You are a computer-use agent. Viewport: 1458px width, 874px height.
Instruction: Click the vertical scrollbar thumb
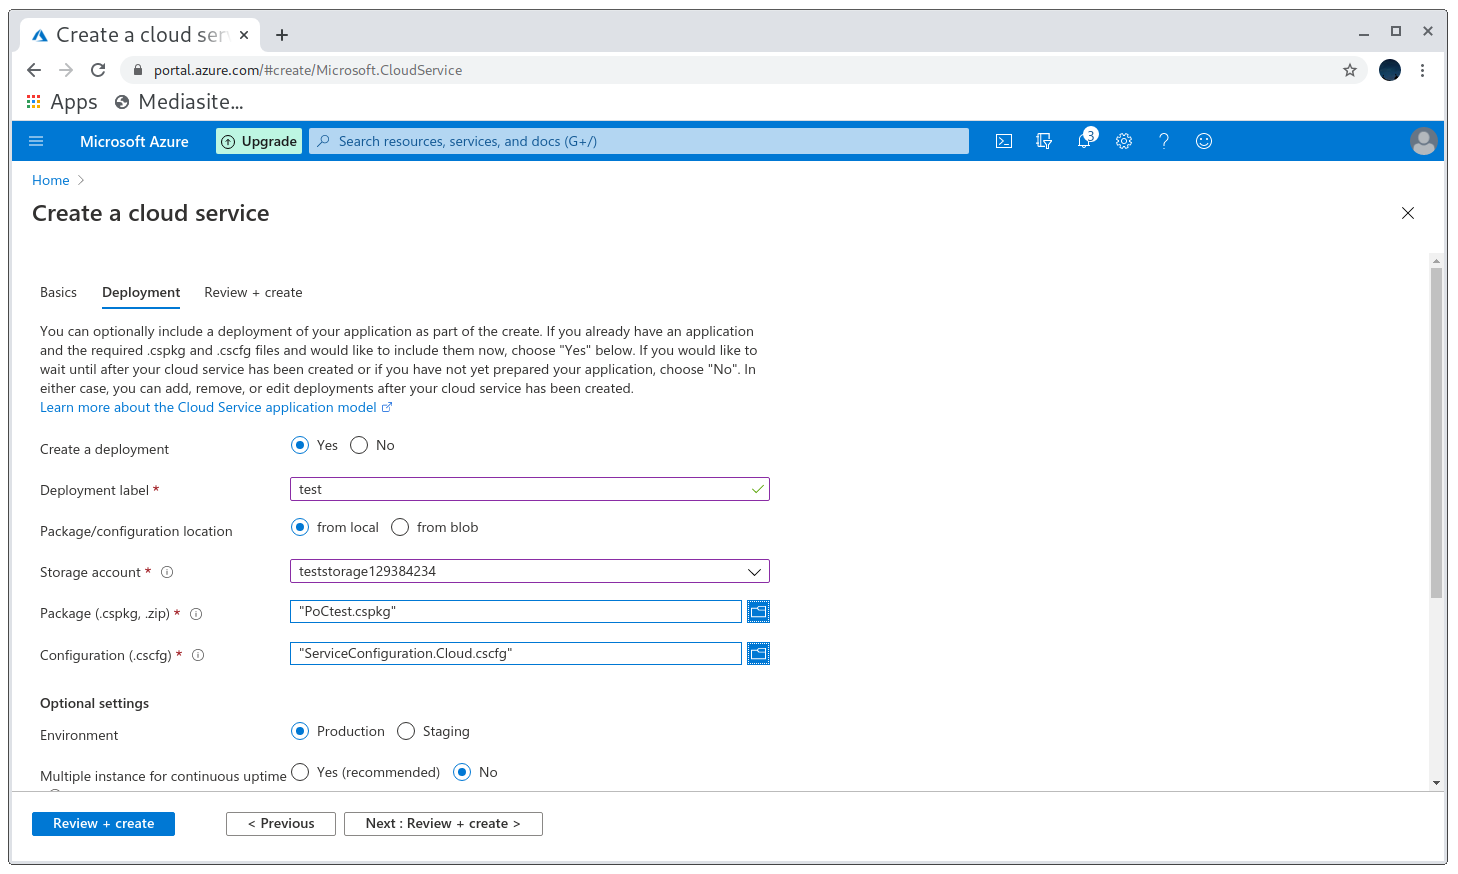[x=1436, y=432]
